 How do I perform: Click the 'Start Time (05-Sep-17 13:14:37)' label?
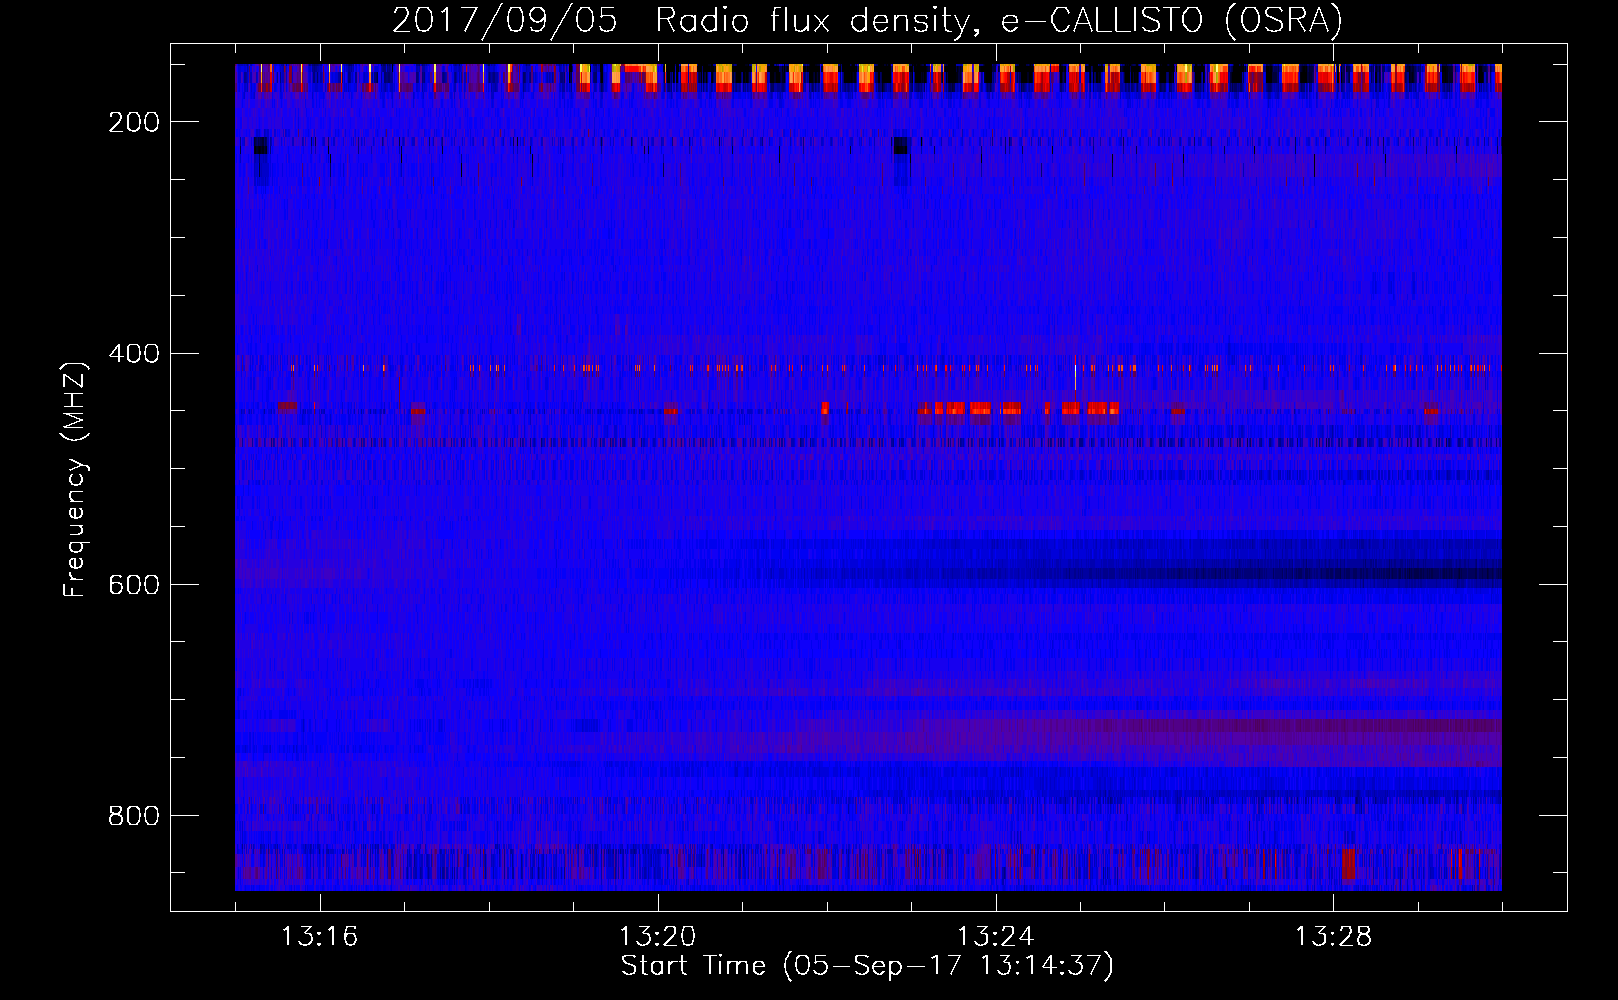[867, 966]
